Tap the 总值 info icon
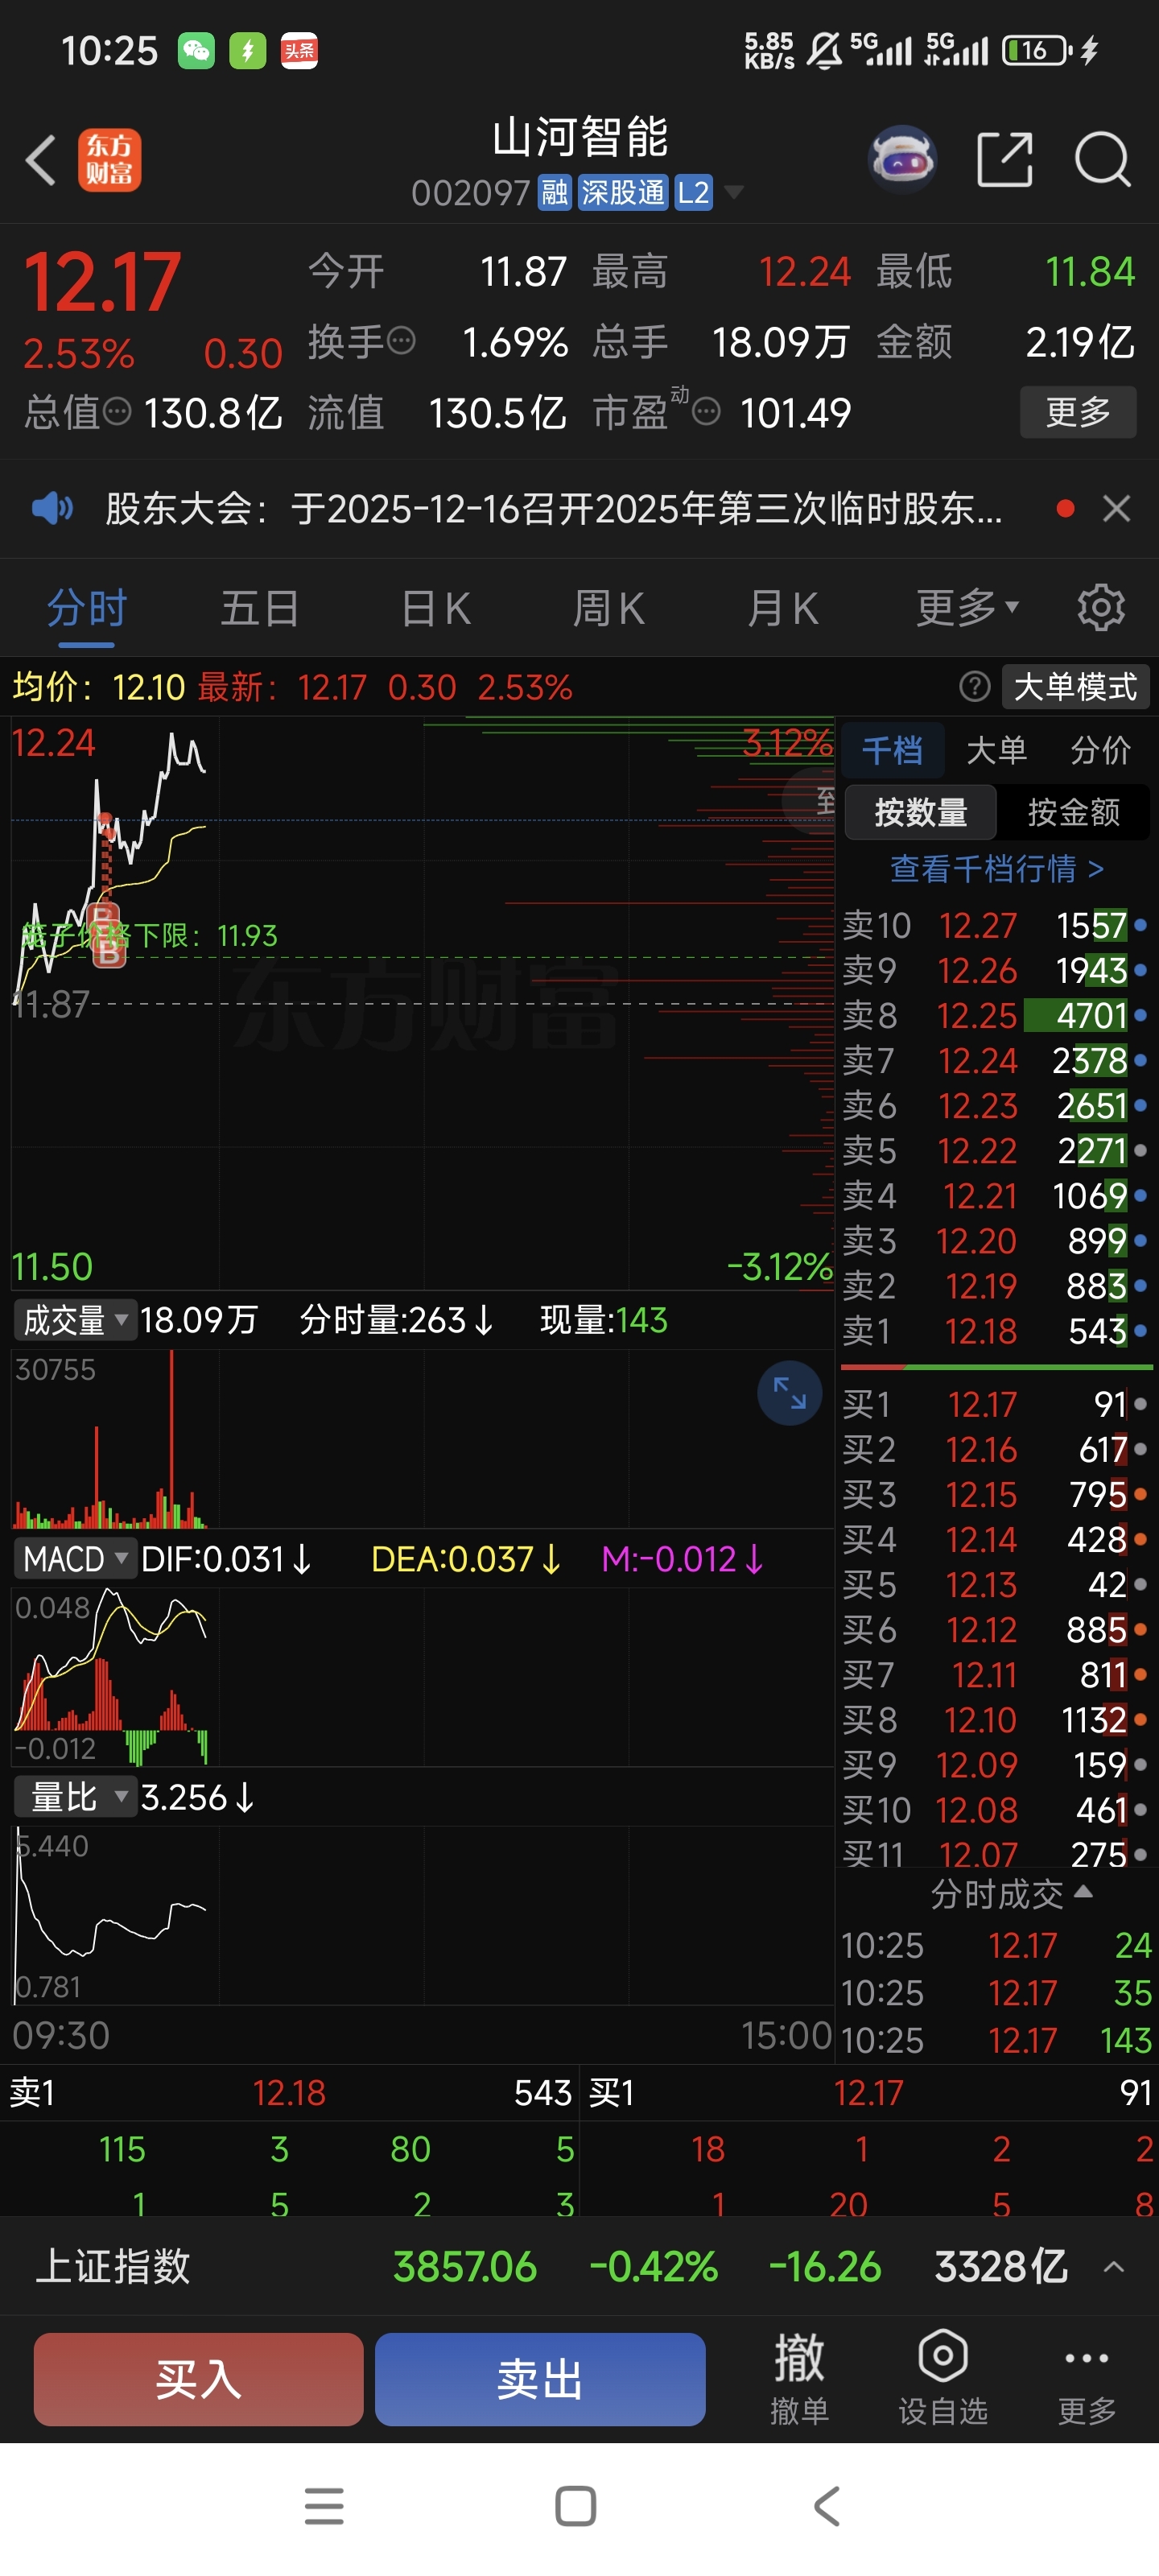The width and height of the screenshot is (1159, 2576). pos(117,412)
